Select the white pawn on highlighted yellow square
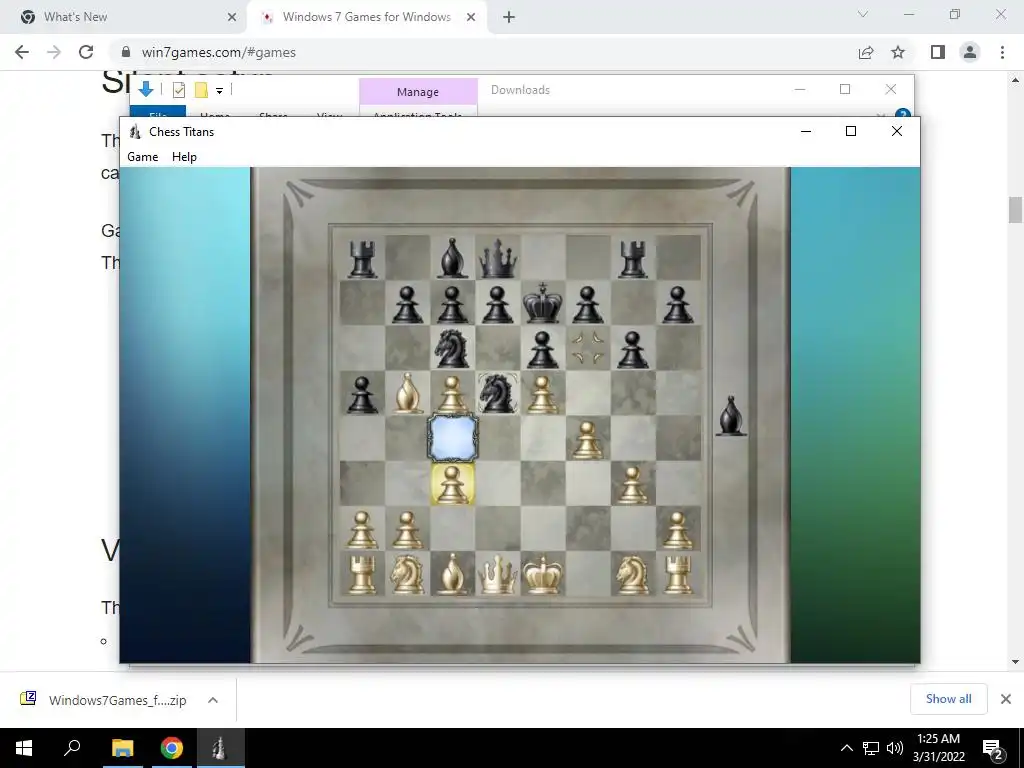The height and width of the screenshot is (768, 1024). click(x=452, y=484)
